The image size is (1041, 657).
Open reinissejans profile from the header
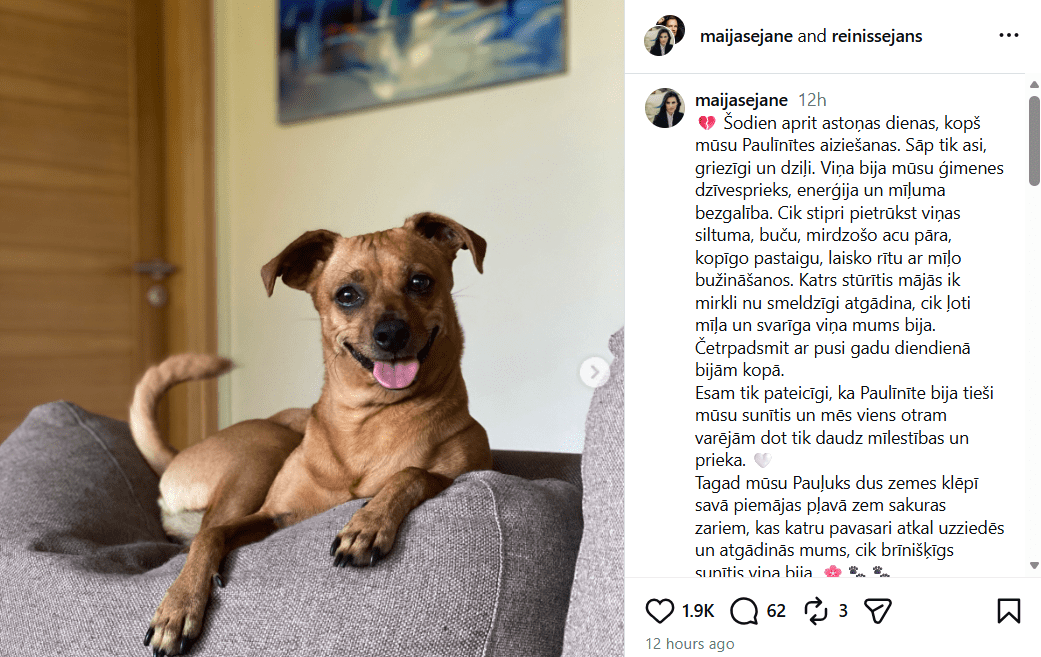tap(876, 36)
